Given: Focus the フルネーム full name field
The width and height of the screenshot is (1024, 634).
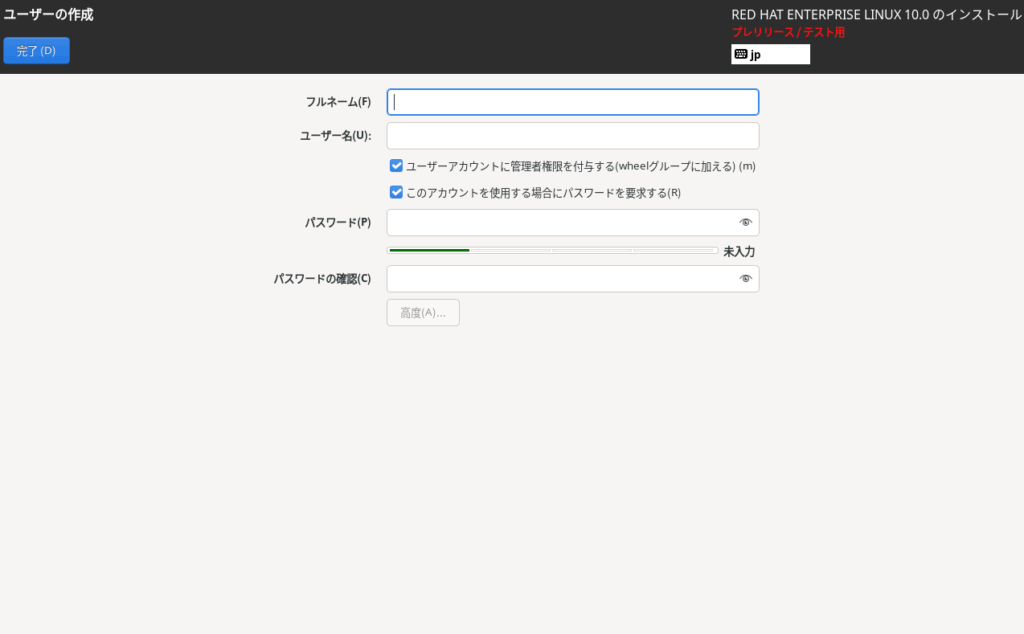Looking at the screenshot, I should point(572,102).
